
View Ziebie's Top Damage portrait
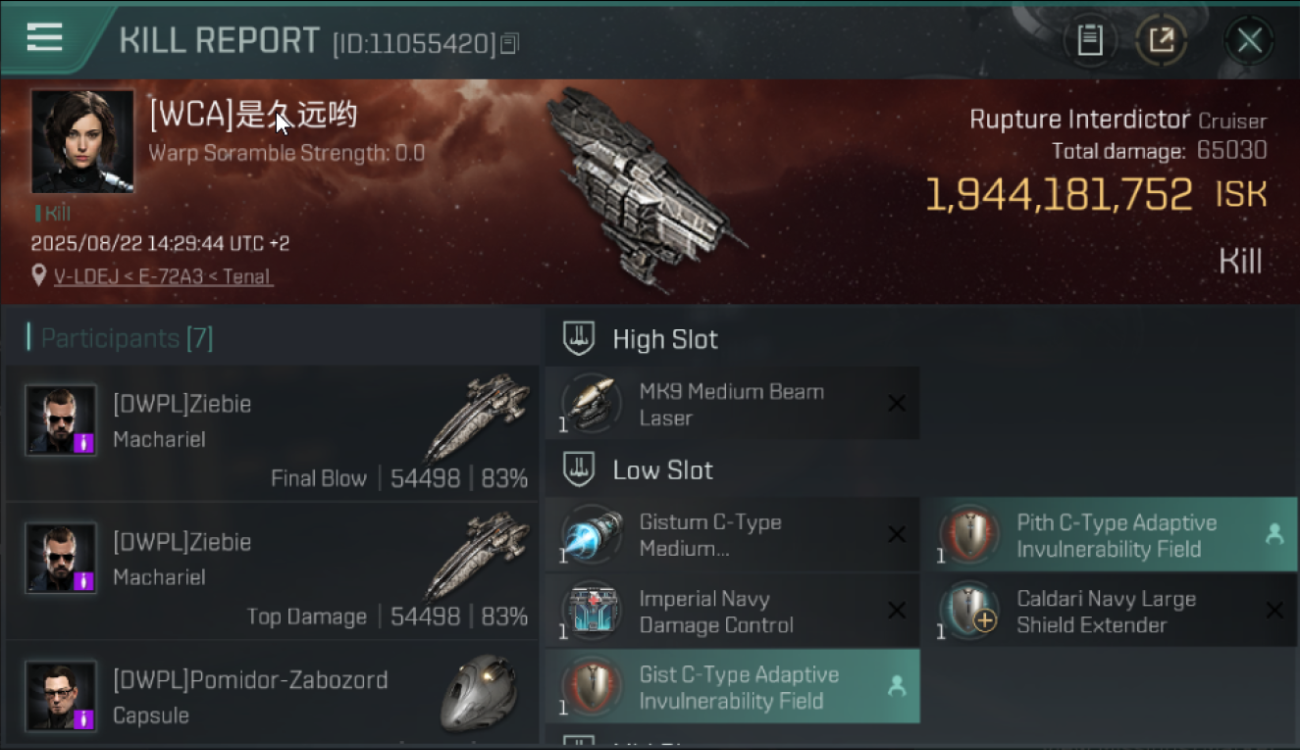coord(61,558)
